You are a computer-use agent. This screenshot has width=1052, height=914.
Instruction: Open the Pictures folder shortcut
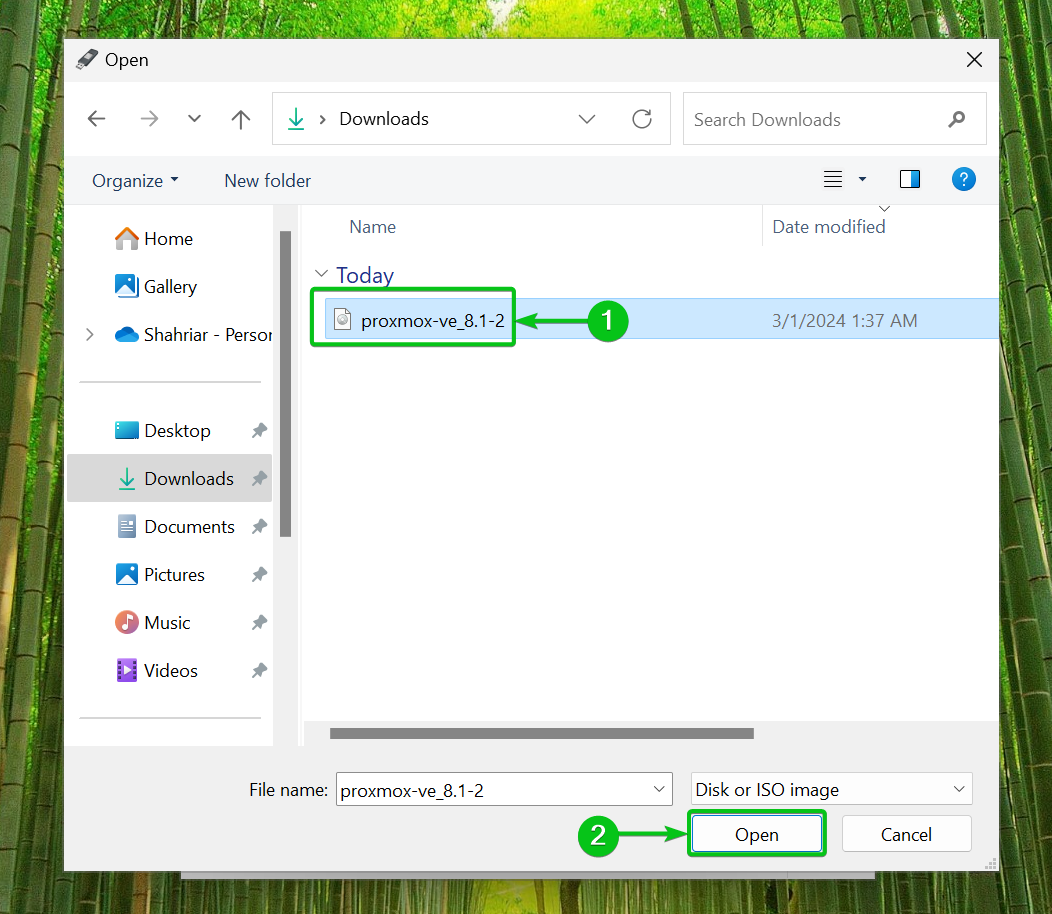click(160, 574)
